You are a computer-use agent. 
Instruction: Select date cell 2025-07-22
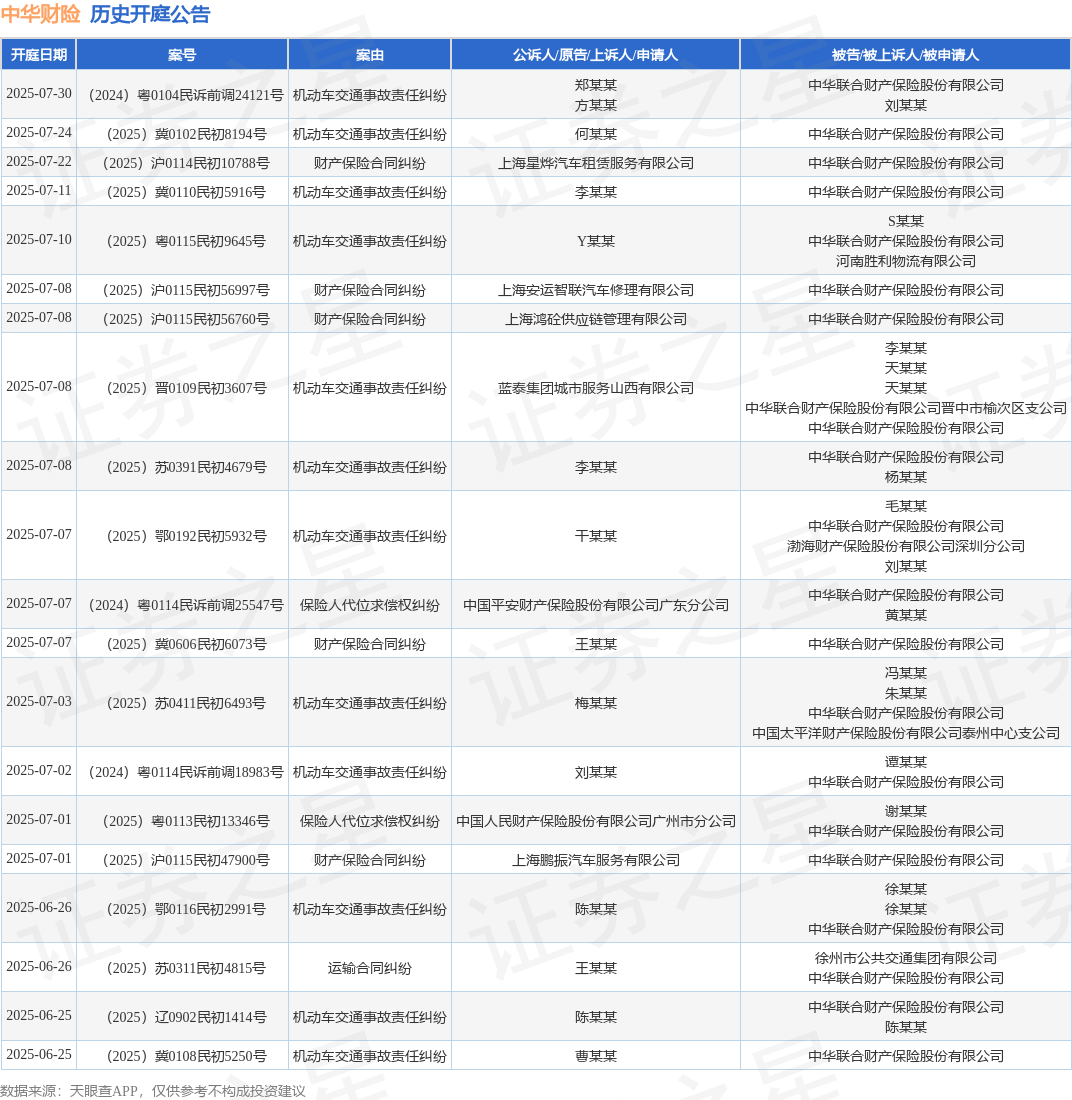pyautogui.click(x=39, y=161)
